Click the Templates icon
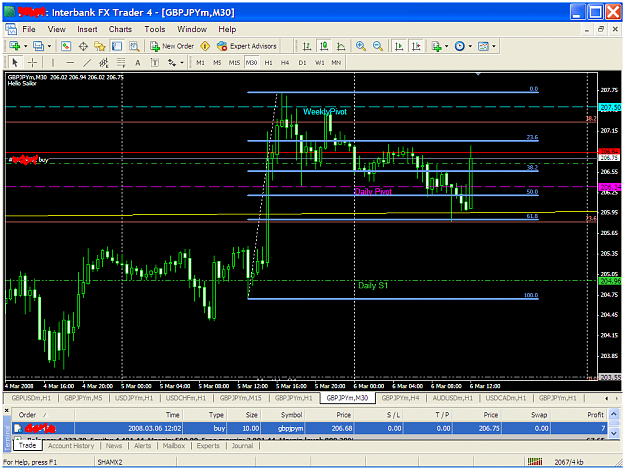The image size is (625, 470). pyautogui.click(x=483, y=46)
